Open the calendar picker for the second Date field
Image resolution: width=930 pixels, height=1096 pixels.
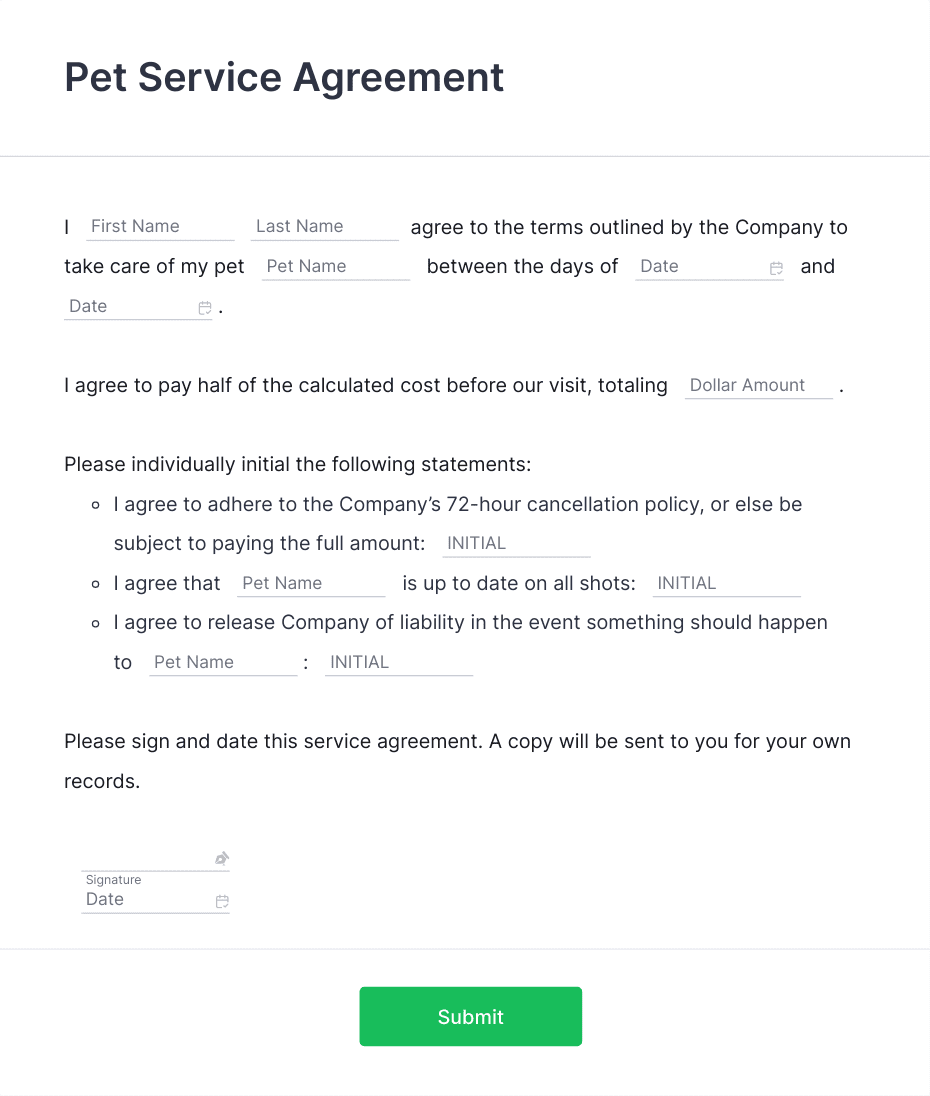point(205,308)
